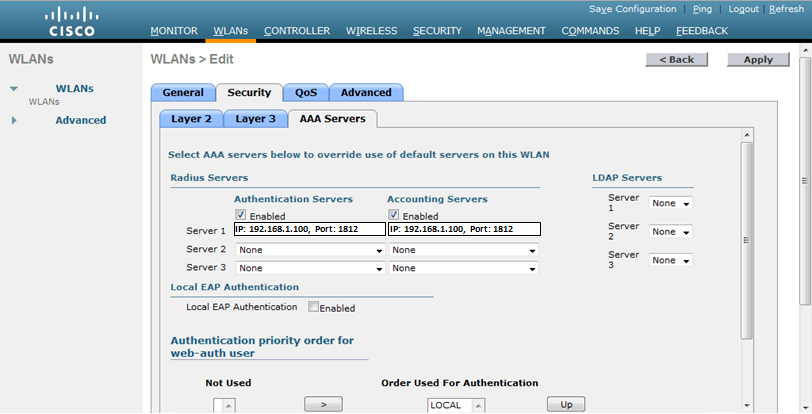
Task: Switch to the Layer 2 tab
Action: 191,119
